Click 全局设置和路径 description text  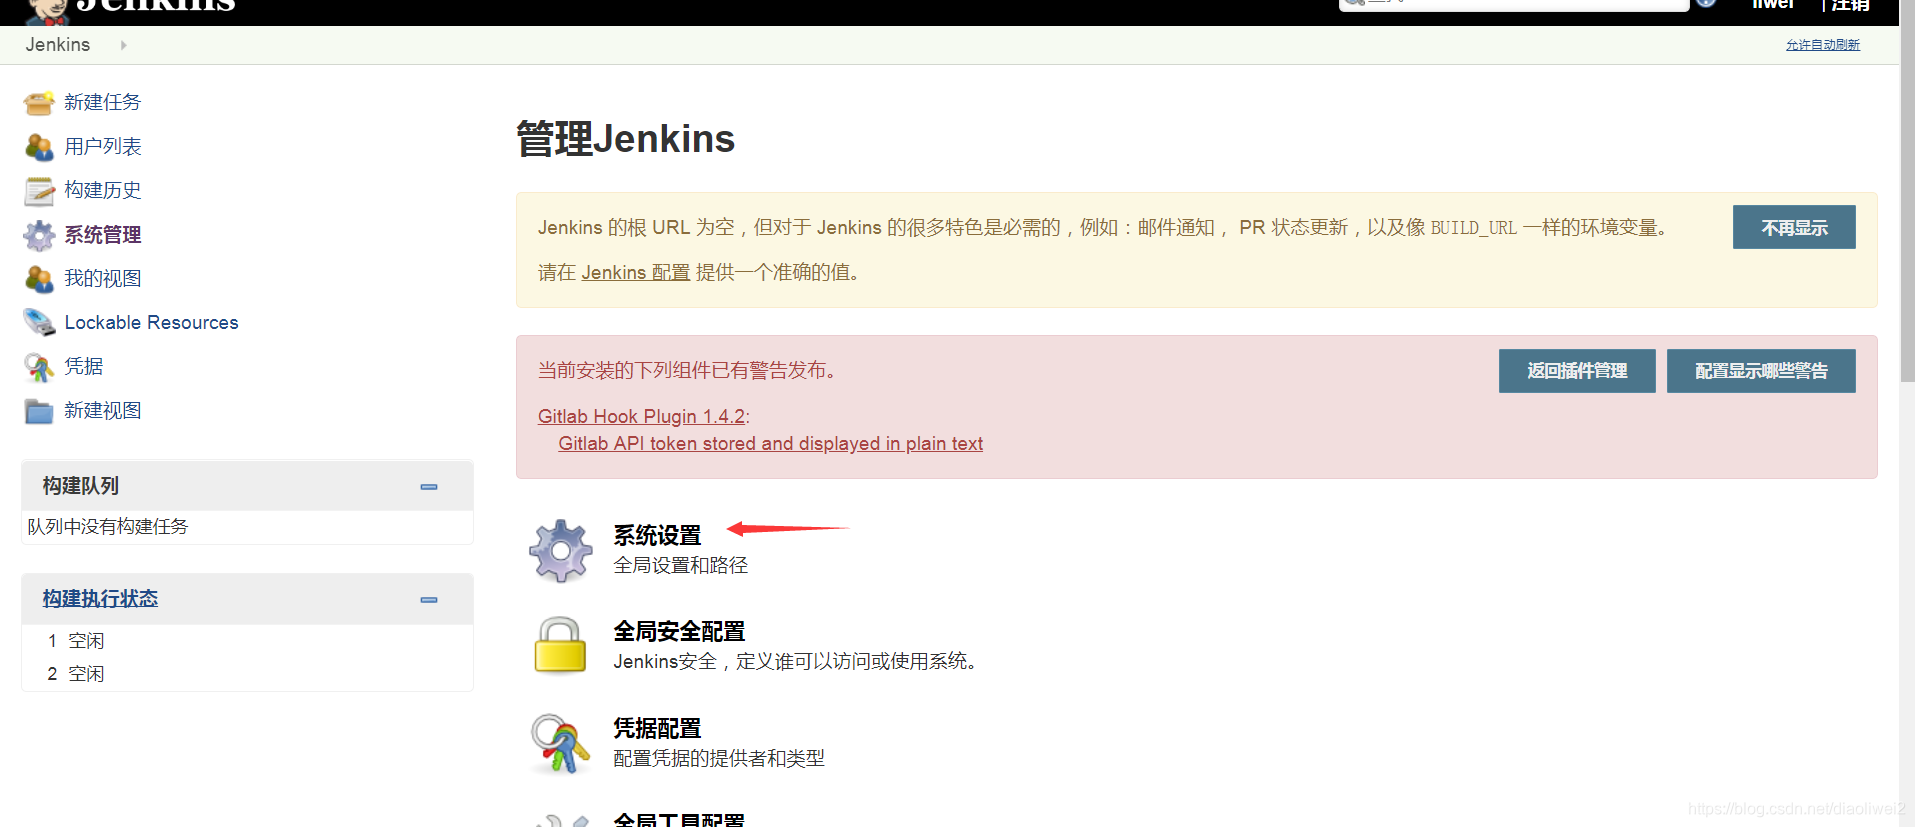(x=681, y=565)
